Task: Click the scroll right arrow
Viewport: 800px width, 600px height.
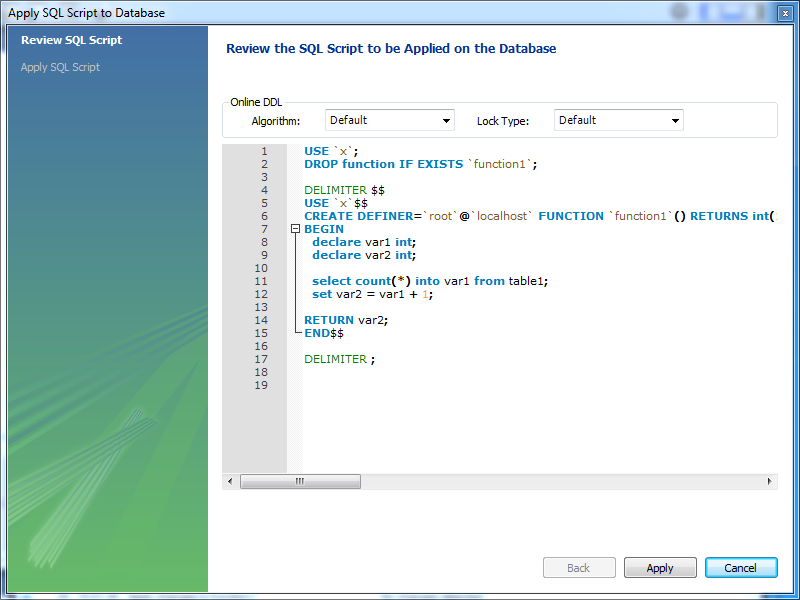Action: (769, 481)
